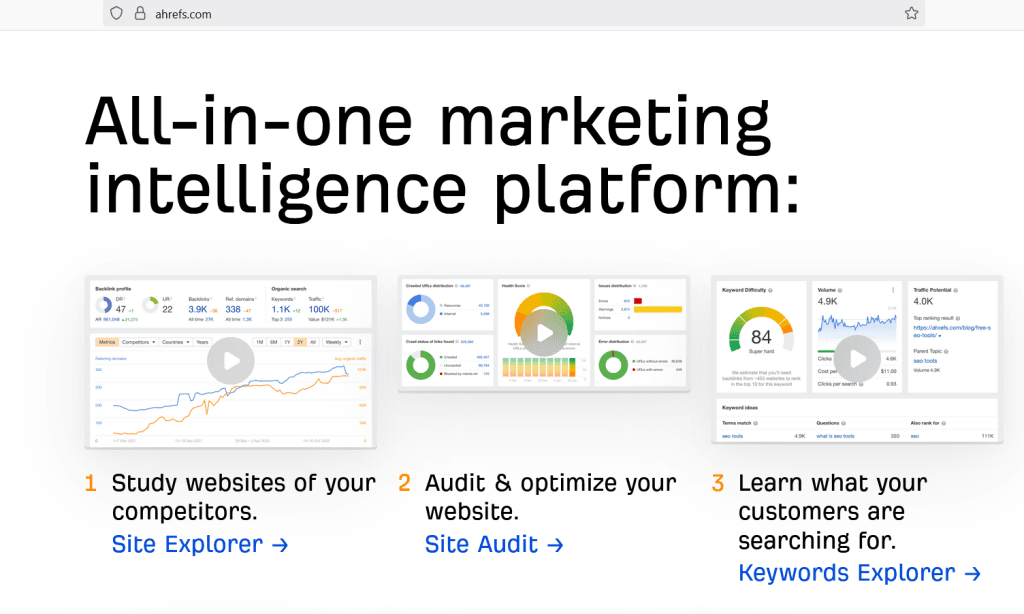
Task: Click the Keyword Difficulty info icon
Action: click(x=770, y=290)
